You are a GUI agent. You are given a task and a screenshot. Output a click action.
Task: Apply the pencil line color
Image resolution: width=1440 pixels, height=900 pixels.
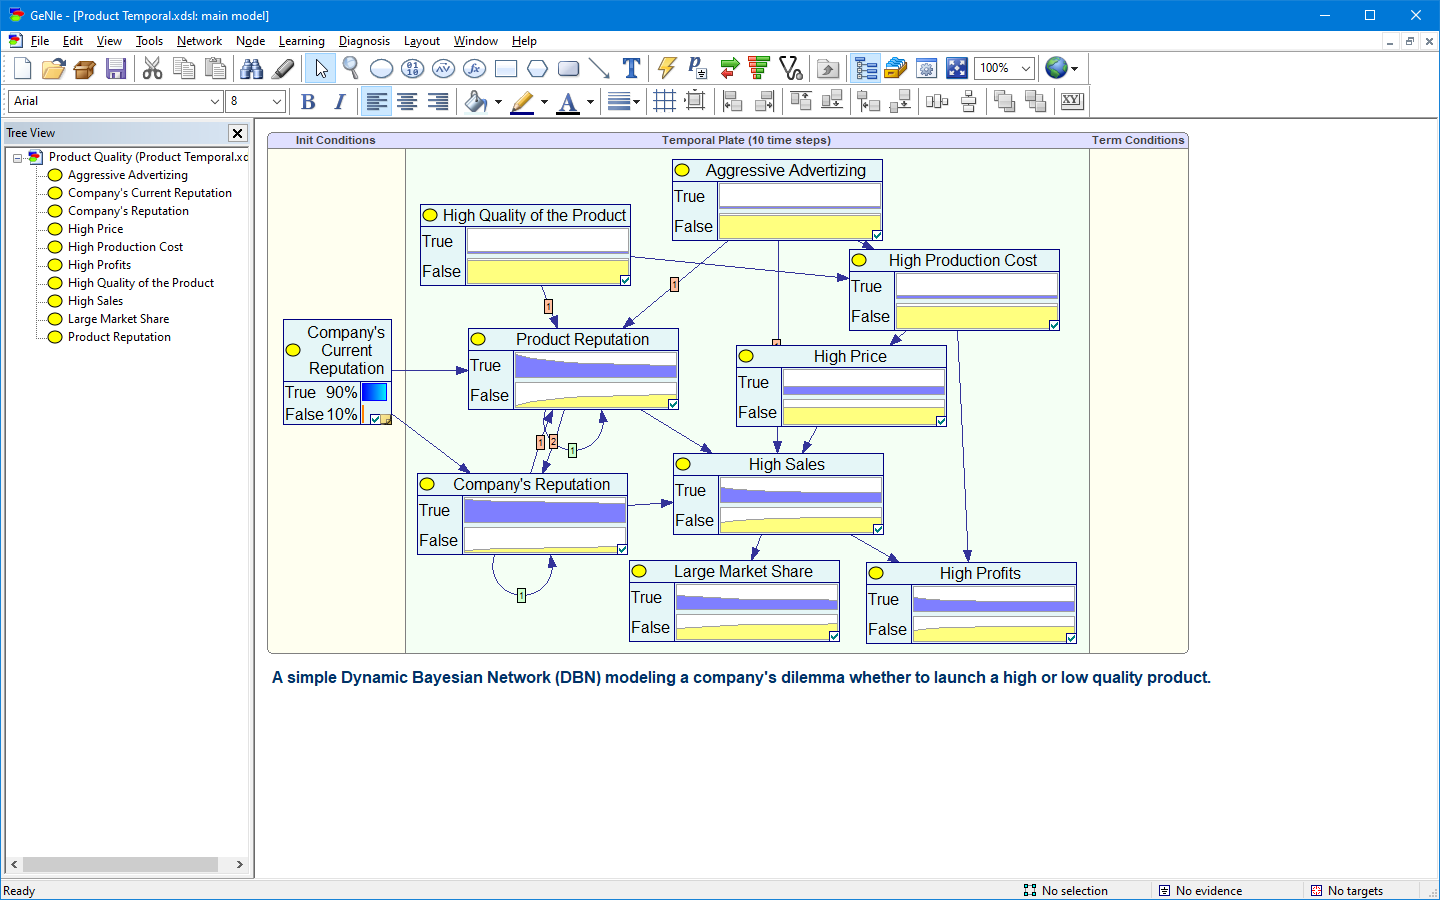click(522, 101)
